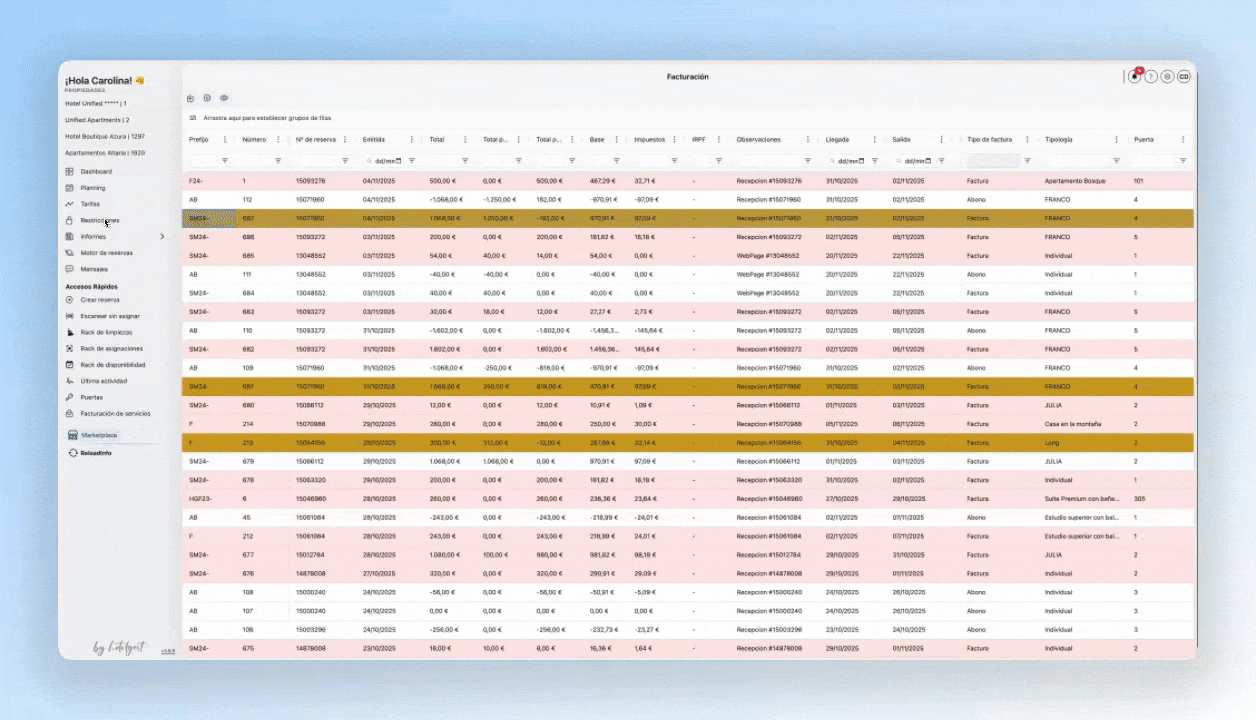Open the Tipo de factura filter dropdown
This screenshot has height=720, width=1256.
click(x=994, y=160)
